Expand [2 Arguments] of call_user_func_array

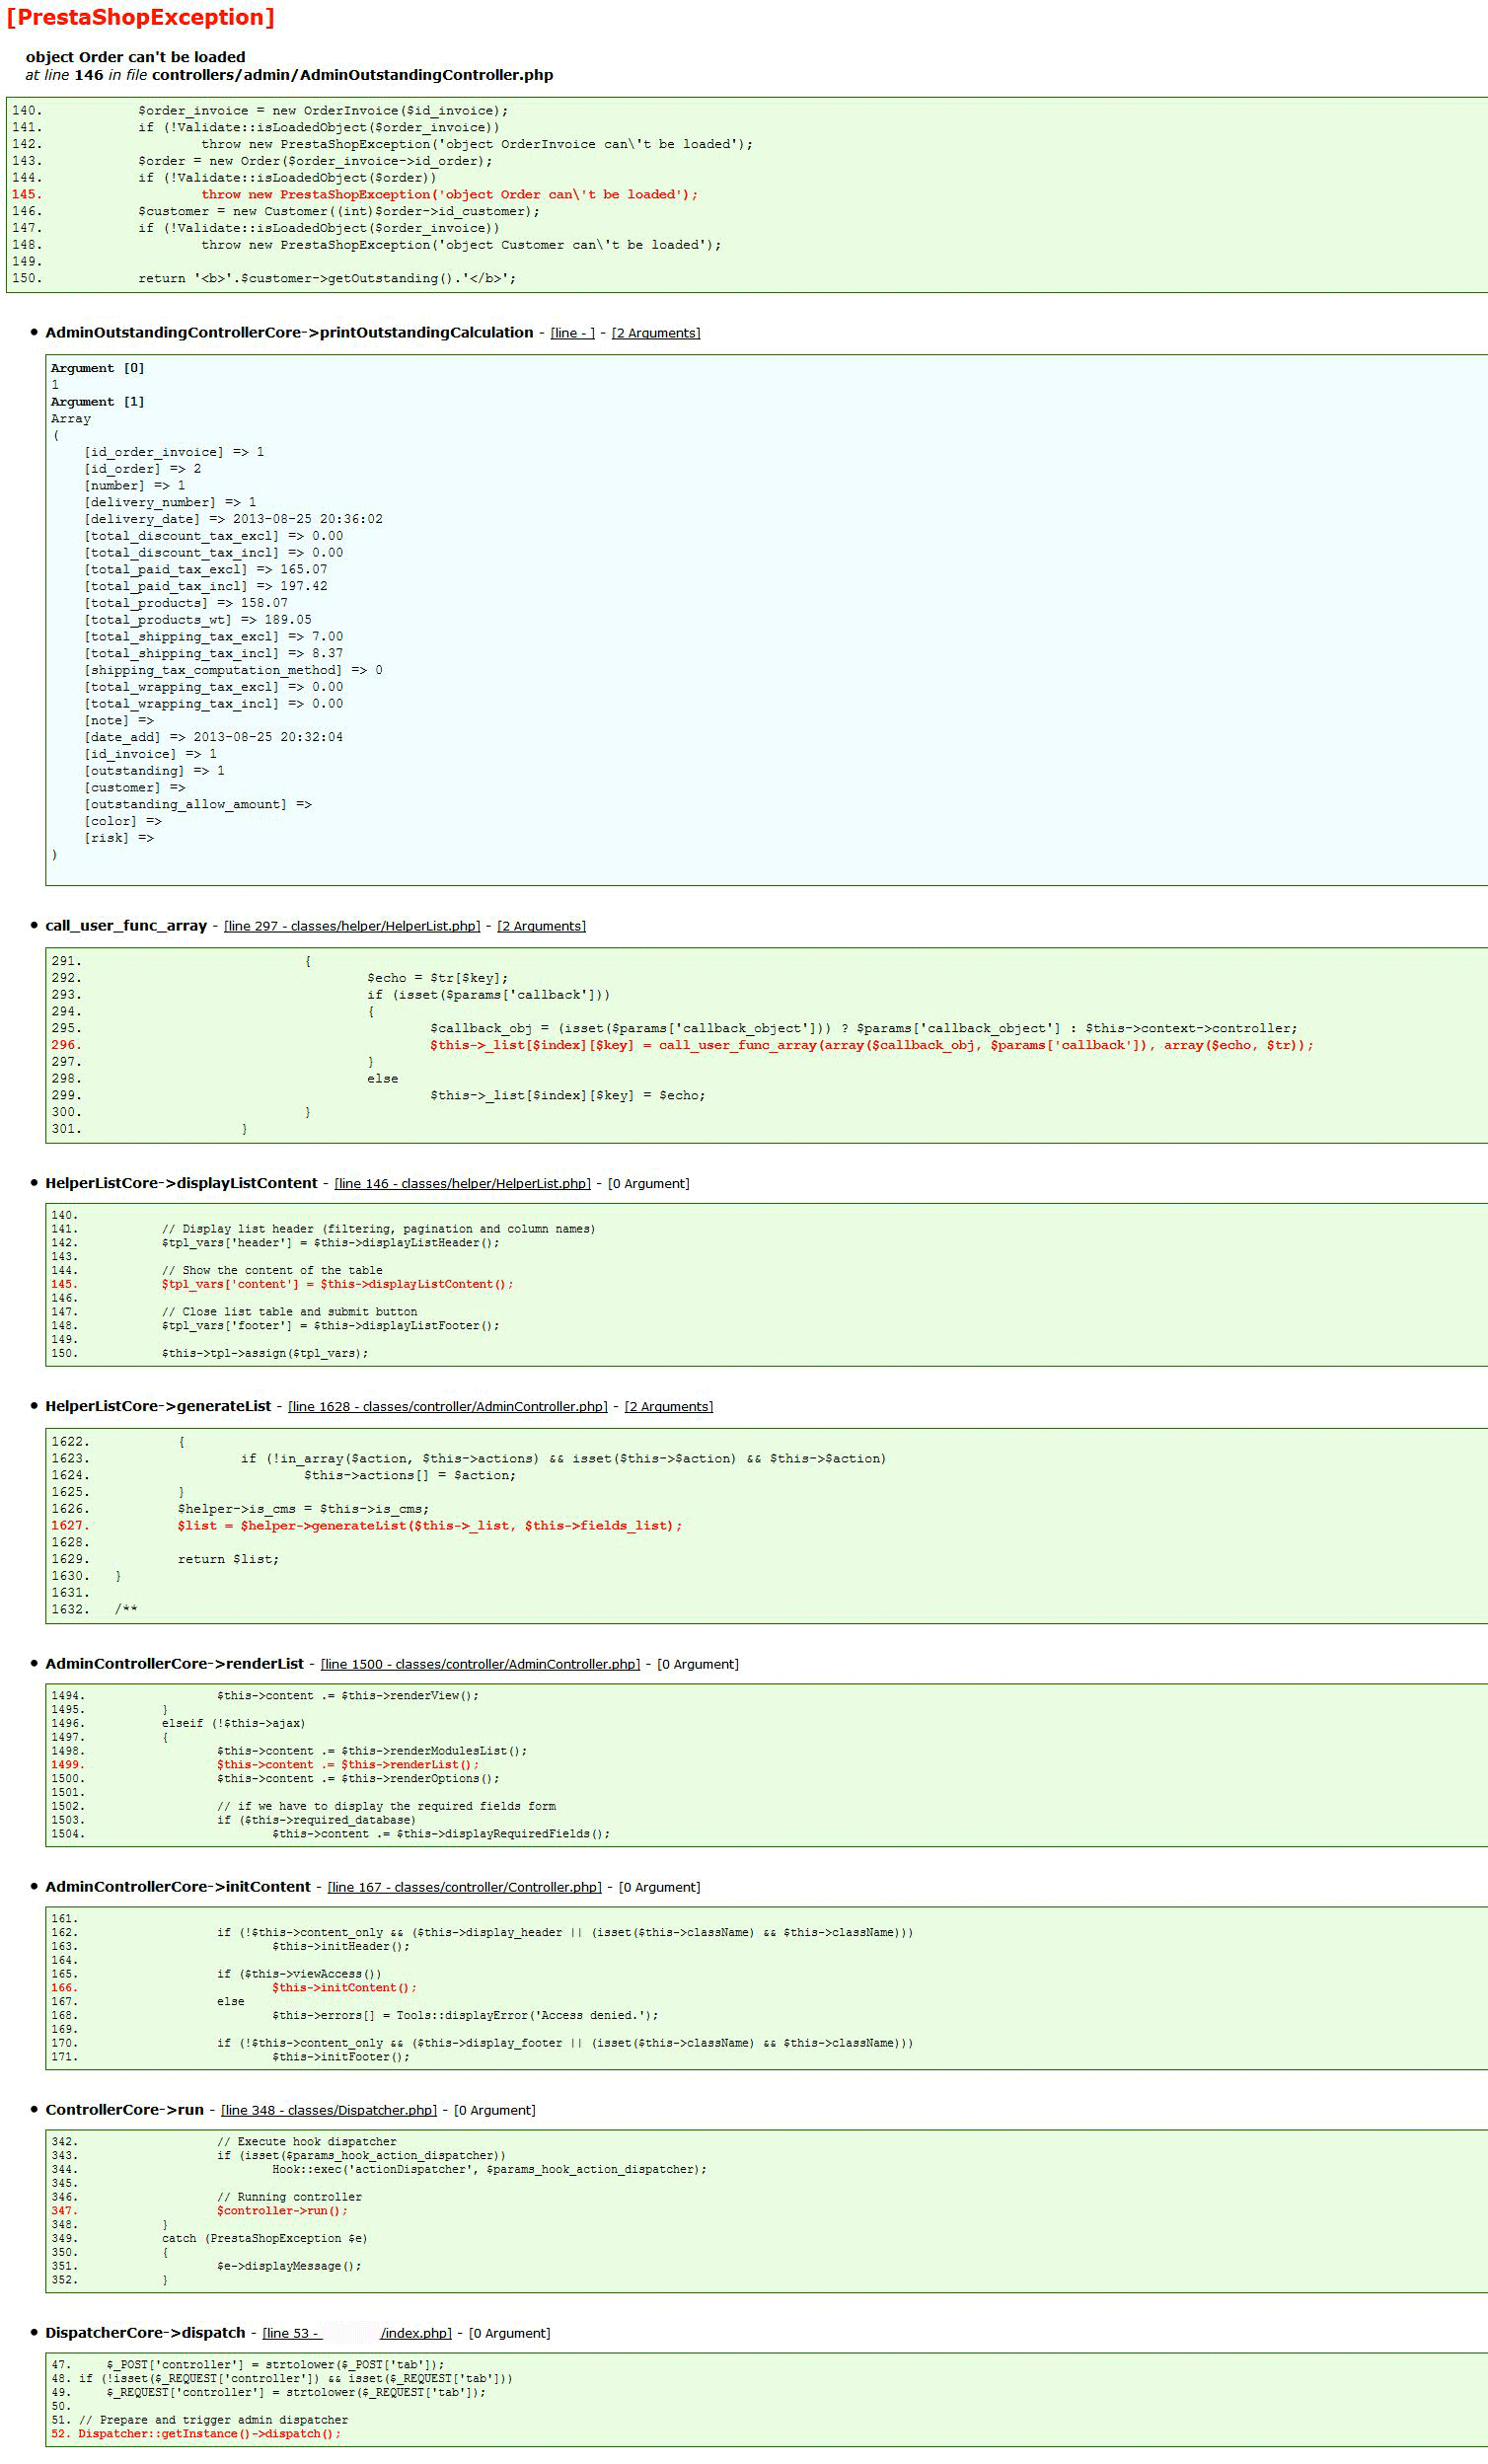tap(541, 926)
